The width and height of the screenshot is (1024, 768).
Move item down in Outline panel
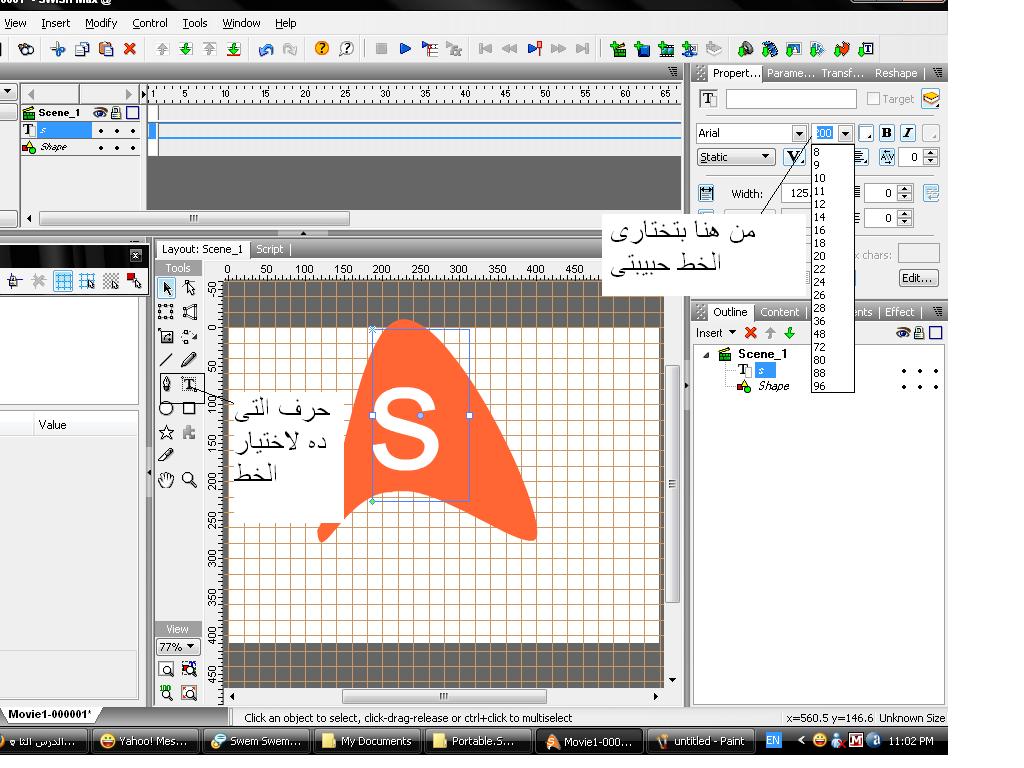coord(790,333)
